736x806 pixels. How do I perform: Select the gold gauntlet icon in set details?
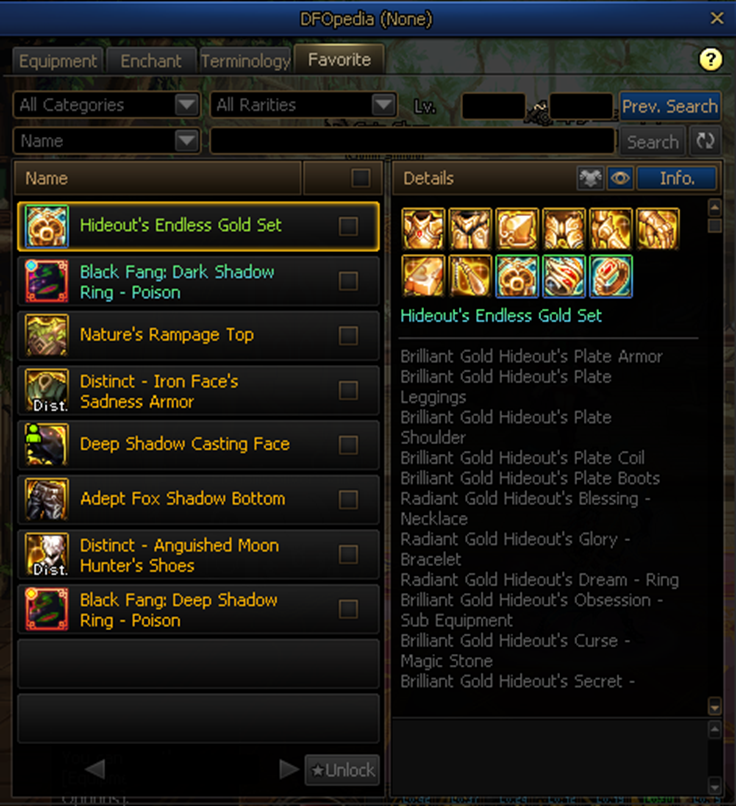coord(657,229)
